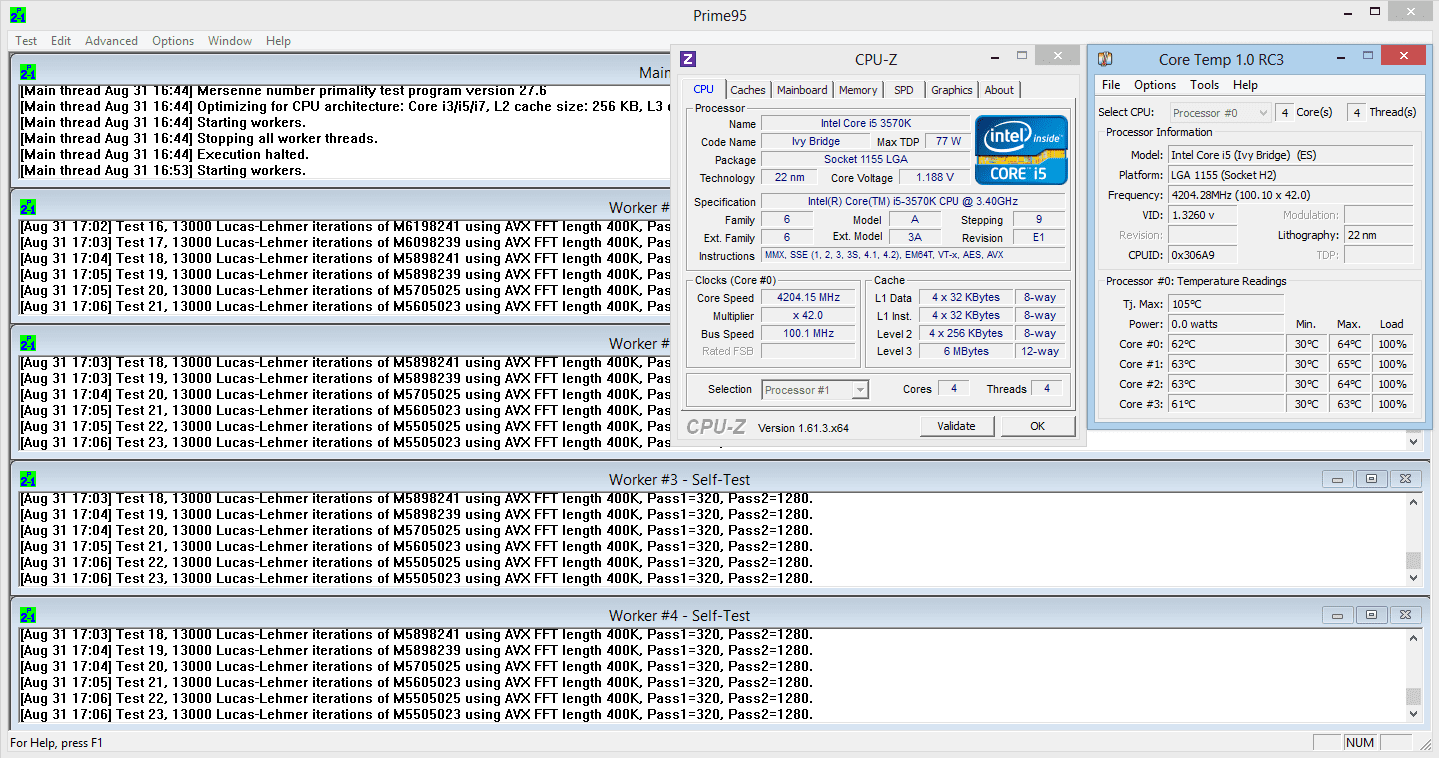Click the NUM indicator in status bar
Viewport: 1439px width, 758px height.
point(1360,743)
